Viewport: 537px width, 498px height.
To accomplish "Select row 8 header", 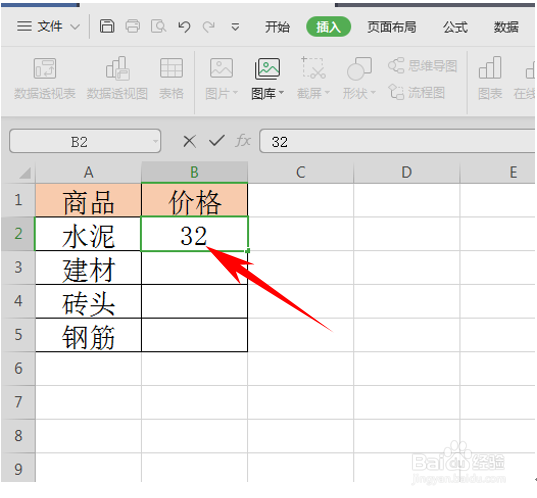I will tap(18, 436).
